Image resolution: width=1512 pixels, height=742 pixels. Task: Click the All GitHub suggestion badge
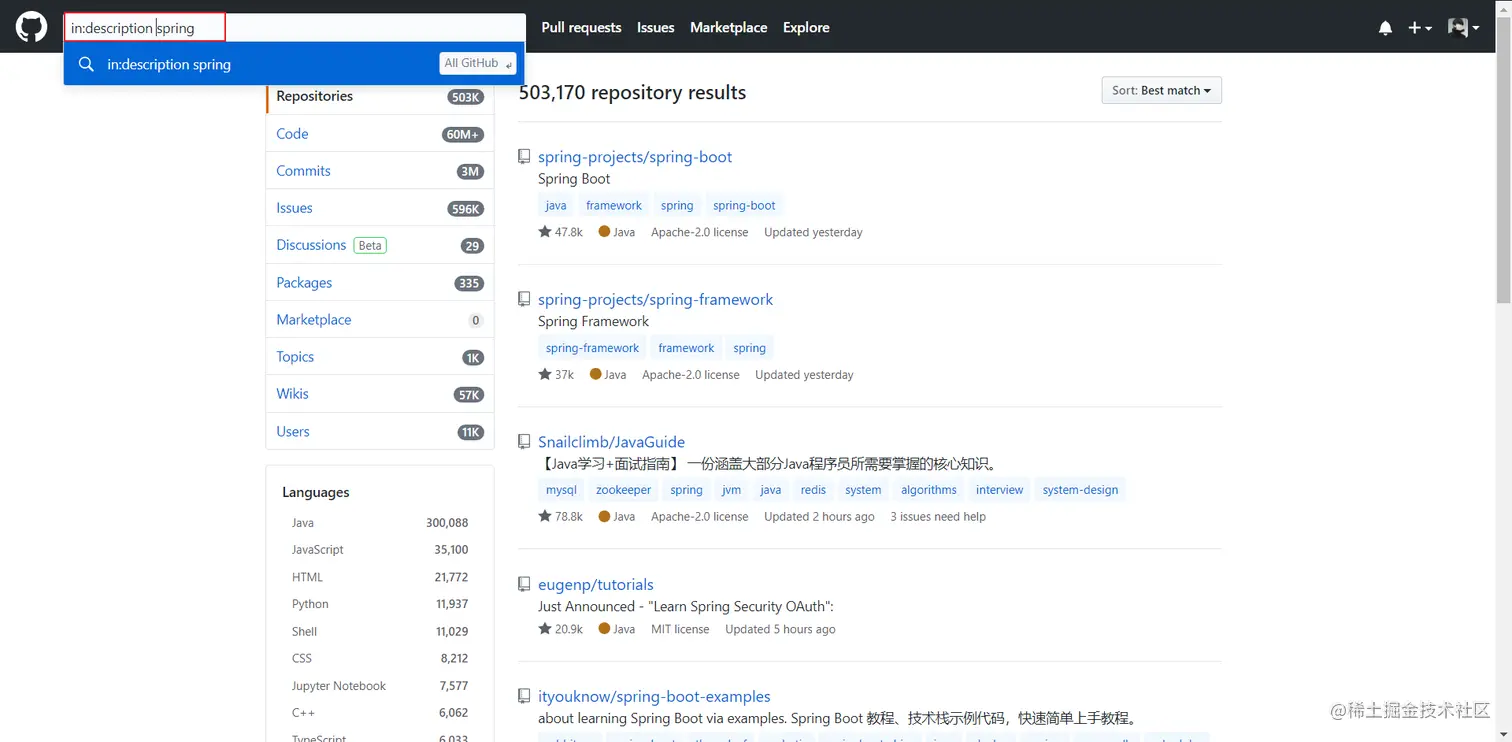478,63
